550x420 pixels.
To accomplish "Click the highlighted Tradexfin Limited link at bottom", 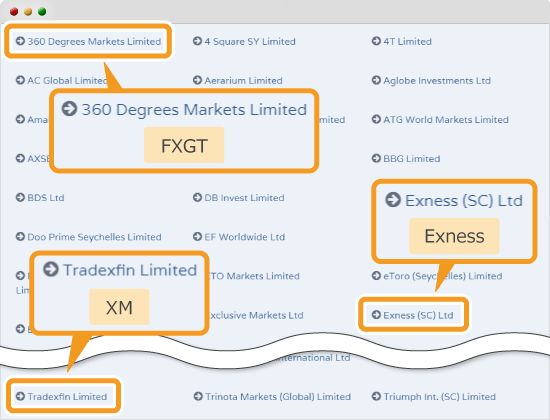I will [x=67, y=396].
